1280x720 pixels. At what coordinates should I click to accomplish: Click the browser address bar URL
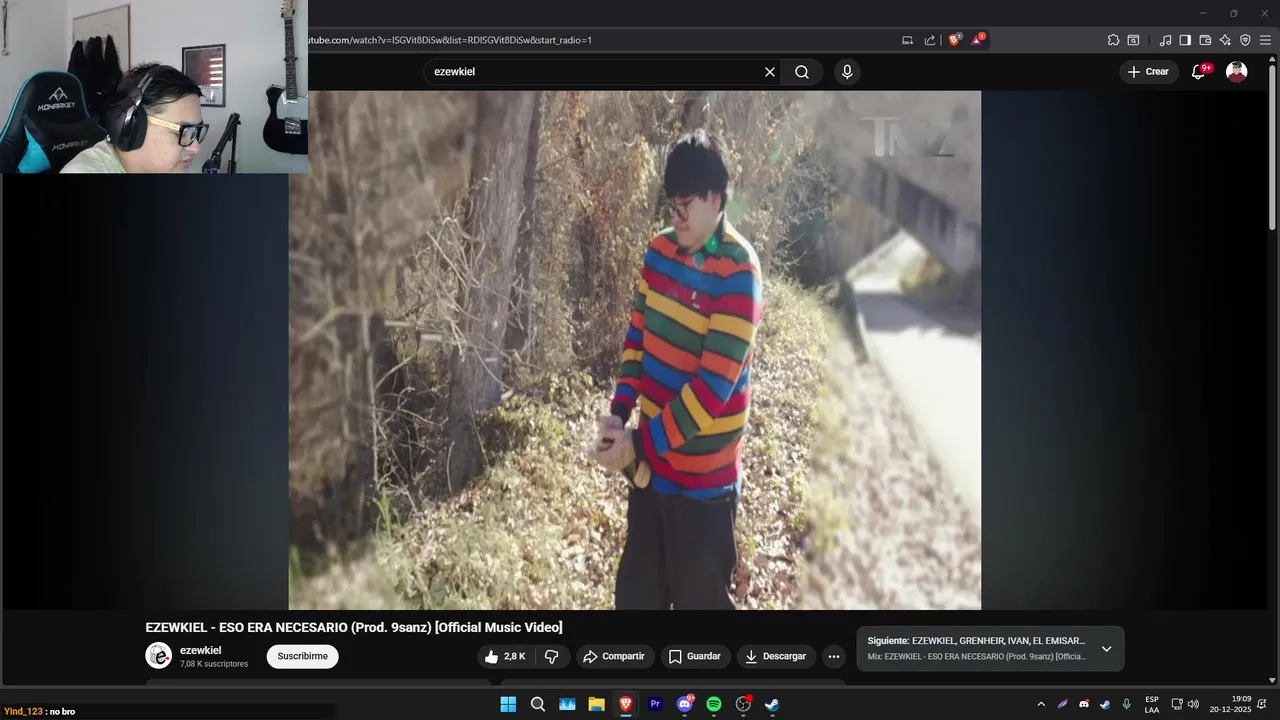coord(448,40)
